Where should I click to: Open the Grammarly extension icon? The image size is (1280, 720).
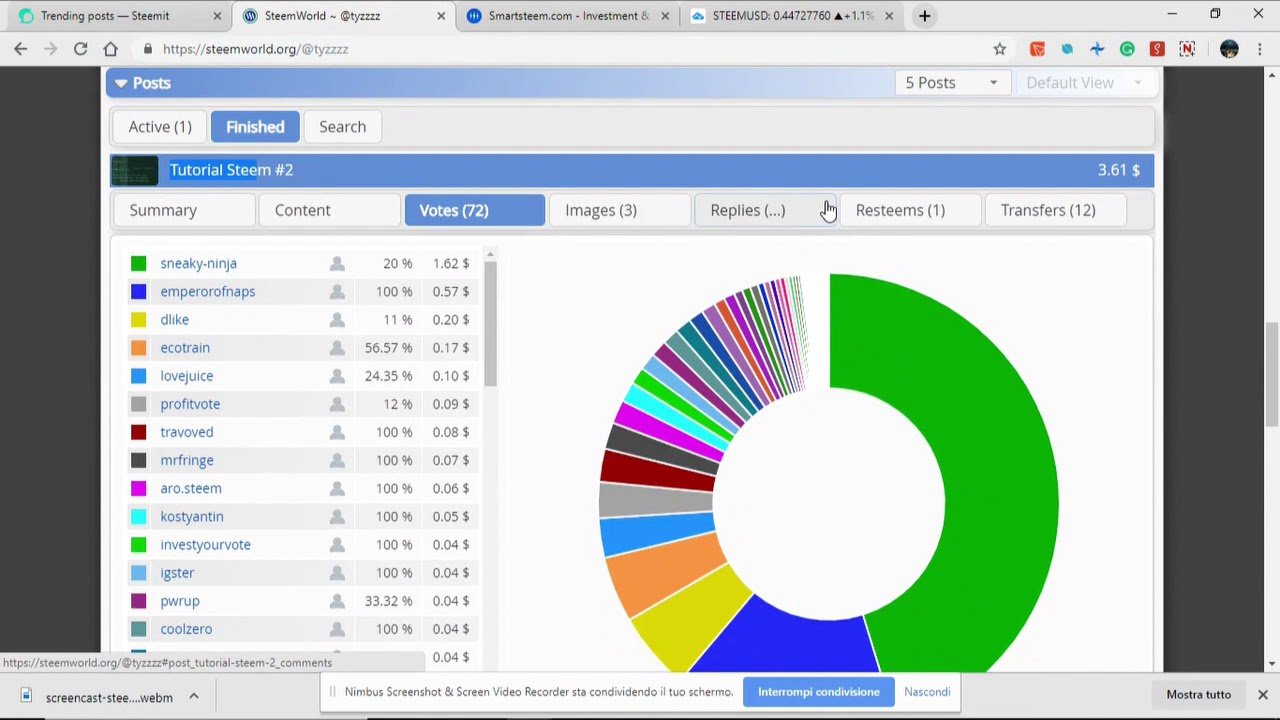pyautogui.click(x=1127, y=49)
